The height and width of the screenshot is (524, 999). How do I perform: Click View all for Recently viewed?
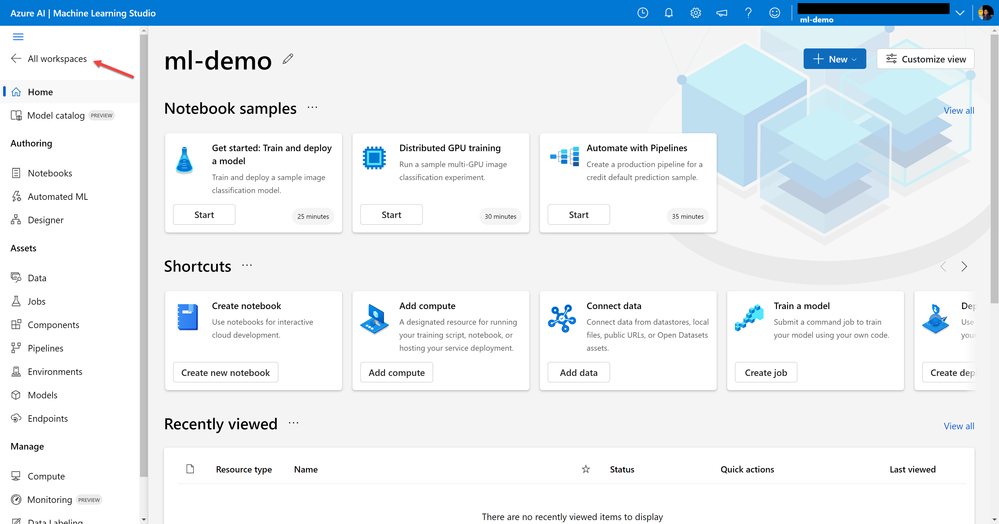pyautogui.click(x=959, y=426)
